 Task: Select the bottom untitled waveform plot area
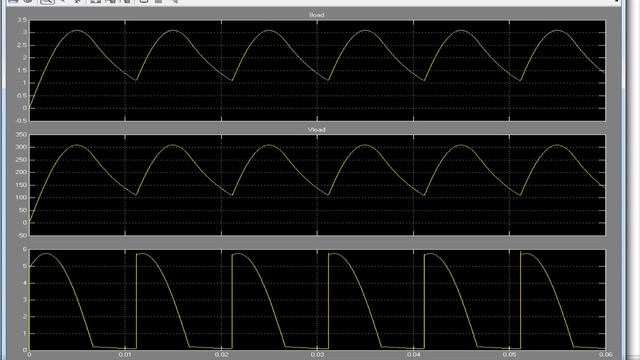[317, 300]
